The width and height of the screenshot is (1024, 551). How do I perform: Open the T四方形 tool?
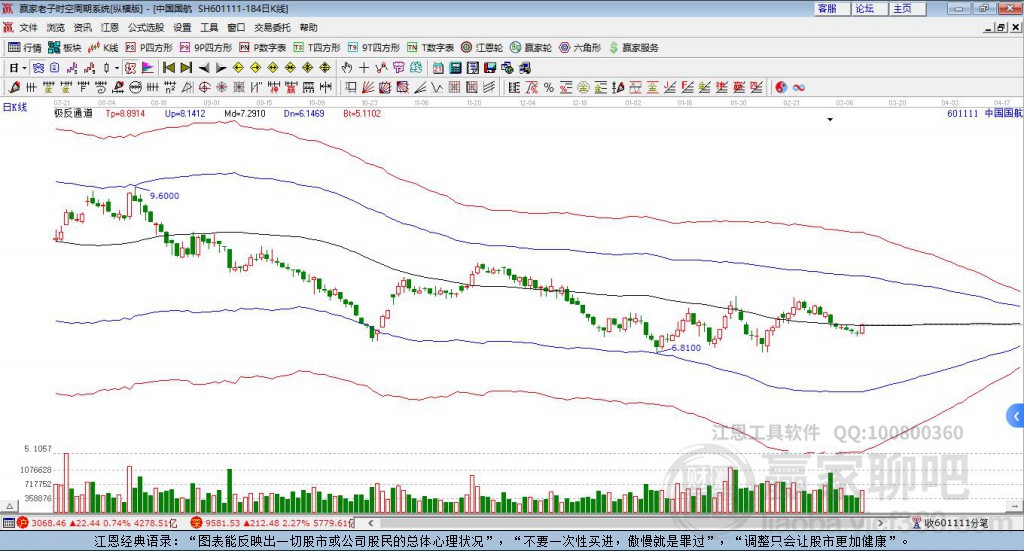[317, 48]
